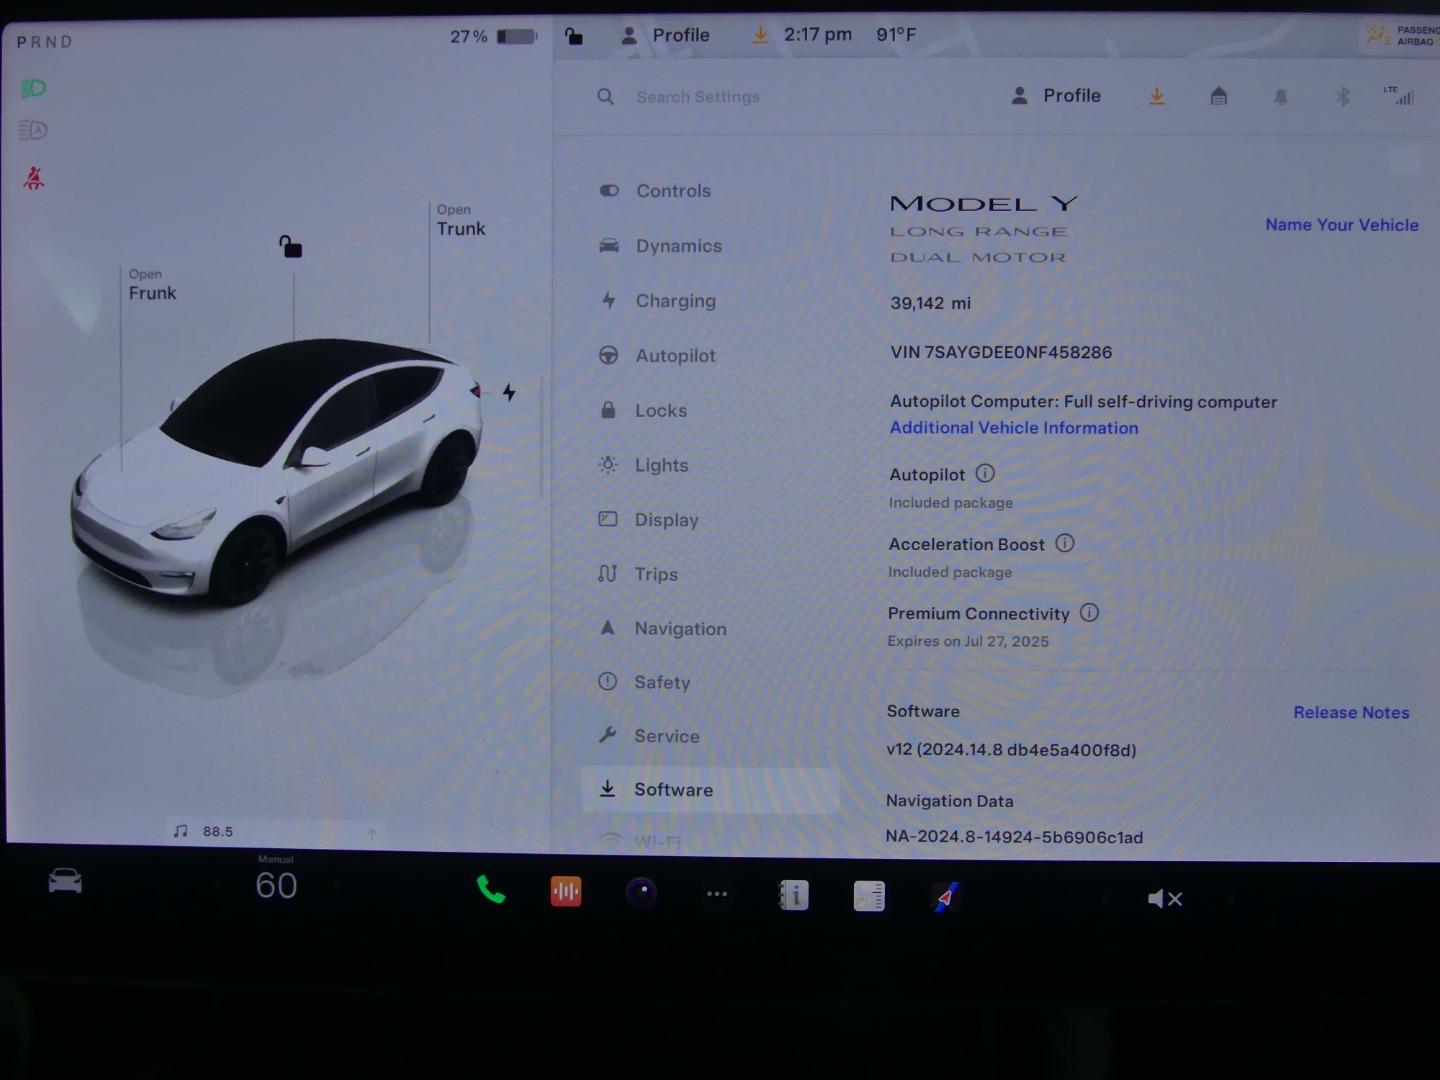Open notifications bell icon
The image size is (1440, 1080).
1281,97
